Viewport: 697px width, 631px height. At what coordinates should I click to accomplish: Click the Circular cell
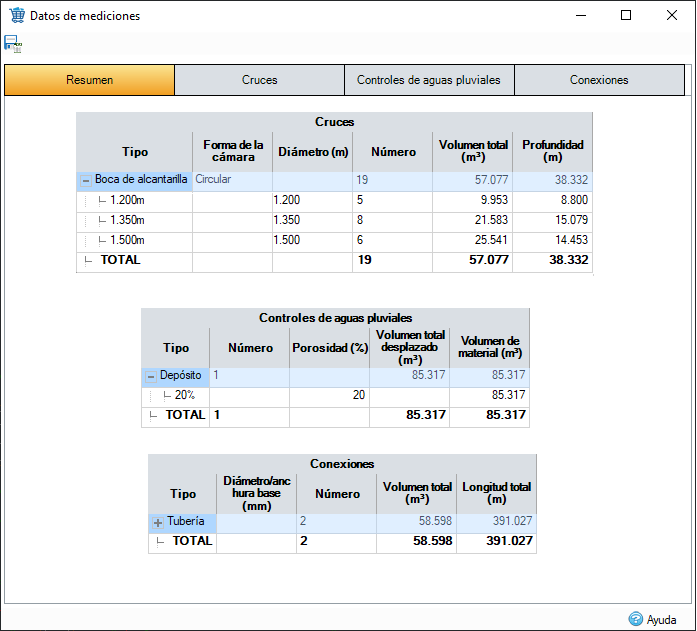pyautogui.click(x=232, y=180)
